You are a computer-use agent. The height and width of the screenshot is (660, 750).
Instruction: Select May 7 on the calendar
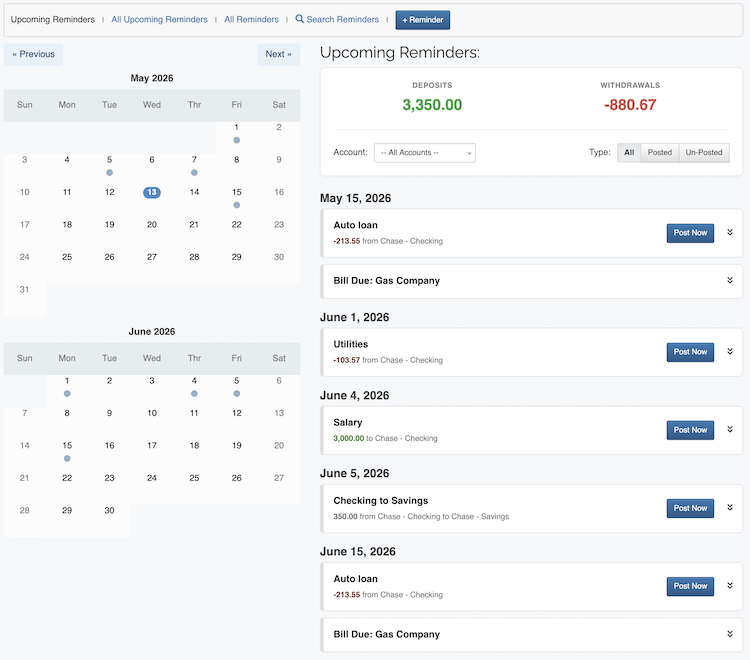coord(194,160)
